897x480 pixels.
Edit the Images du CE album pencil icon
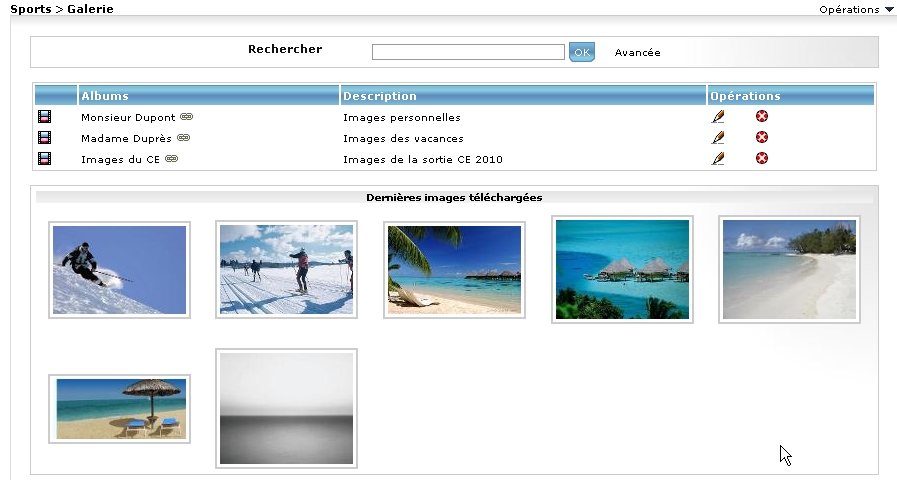[x=718, y=158]
